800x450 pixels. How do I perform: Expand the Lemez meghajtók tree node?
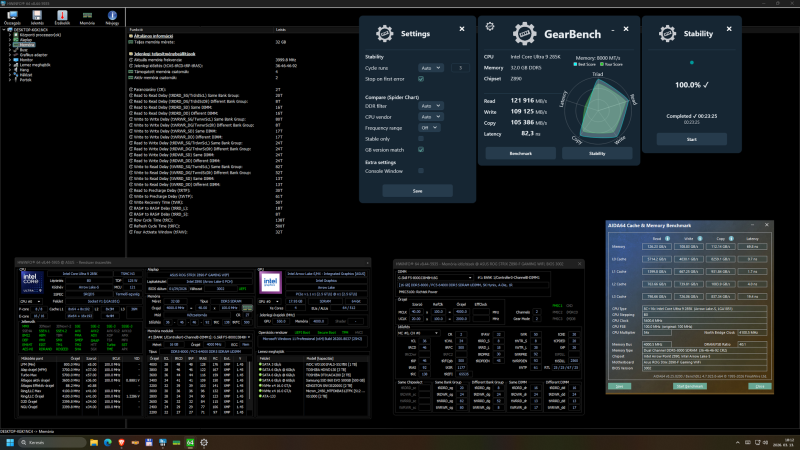(x=10, y=65)
